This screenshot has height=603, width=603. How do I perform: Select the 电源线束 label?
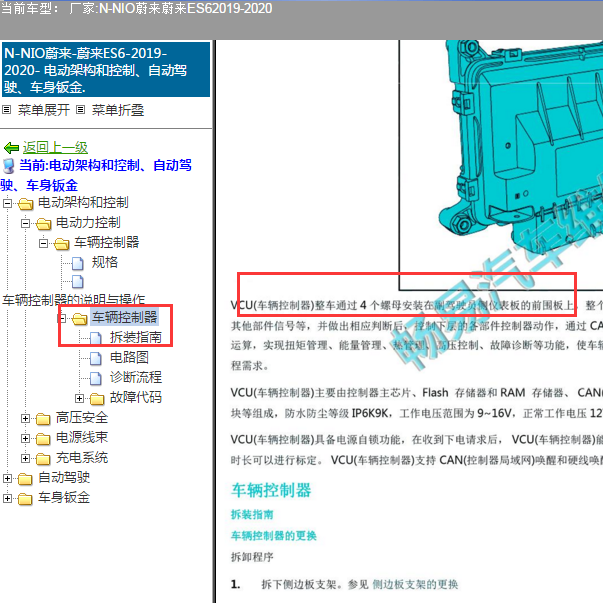[x=82, y=437]
